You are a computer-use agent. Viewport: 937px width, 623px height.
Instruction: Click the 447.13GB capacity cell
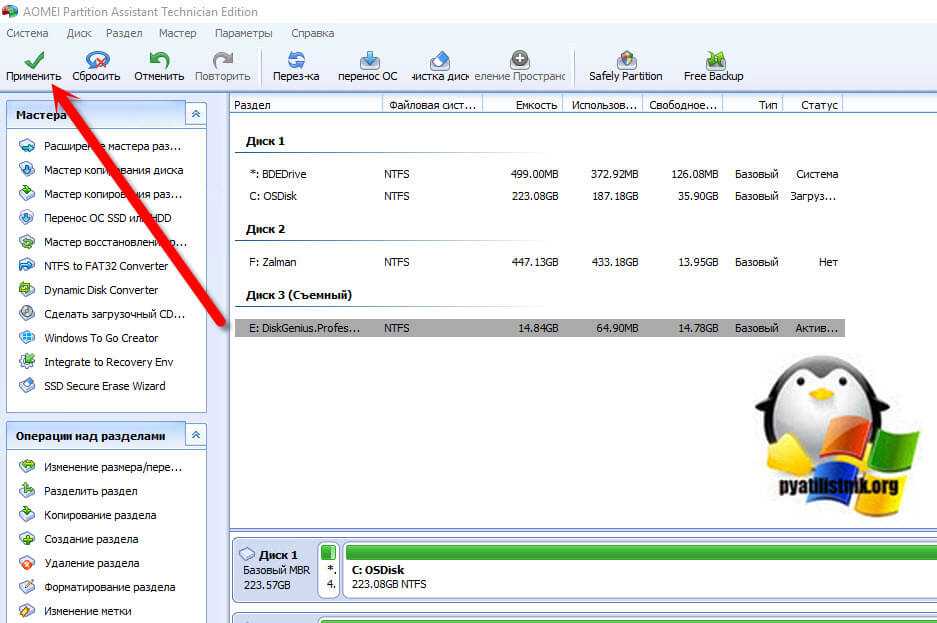click(x=535, y=262)
